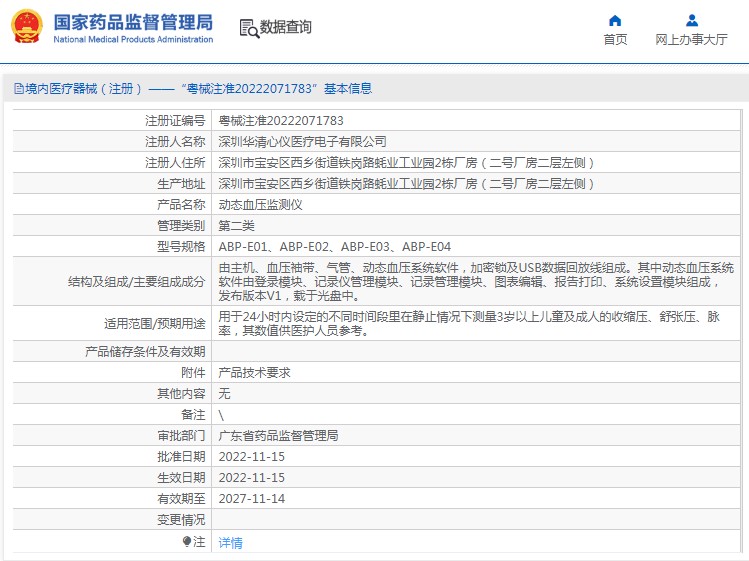The image size is (749, 561).
Task: Click the backslash value in 备注 row
Action: 221,415
